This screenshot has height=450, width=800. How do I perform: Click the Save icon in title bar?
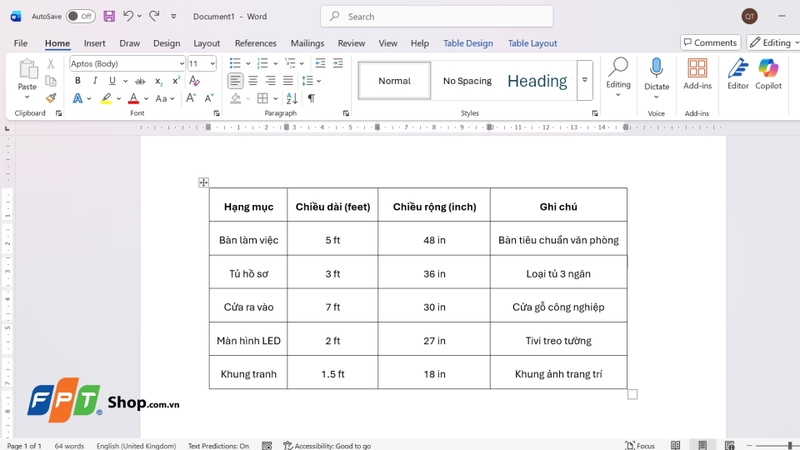(x=109, y=16)
